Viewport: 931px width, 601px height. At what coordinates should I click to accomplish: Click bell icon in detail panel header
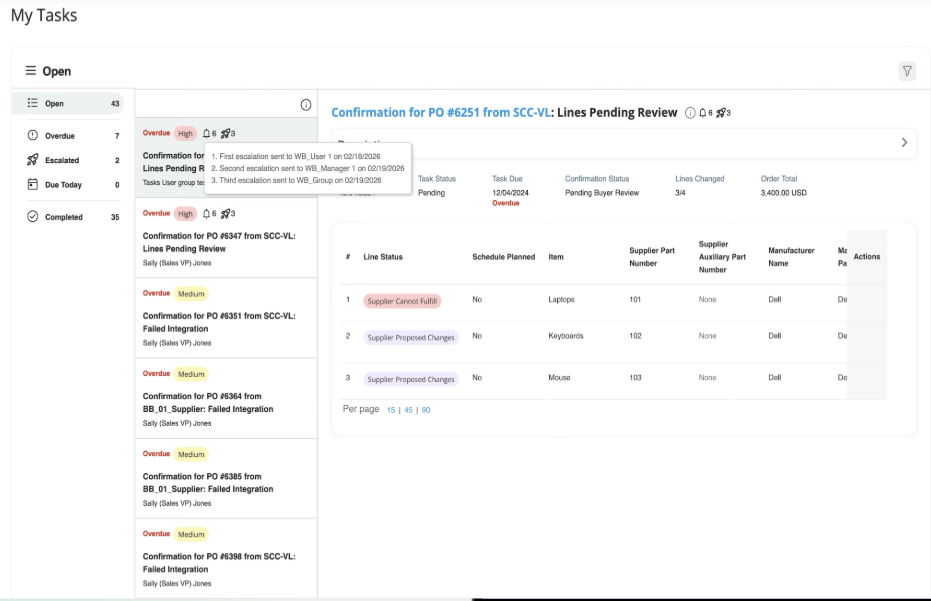point(702,113)
